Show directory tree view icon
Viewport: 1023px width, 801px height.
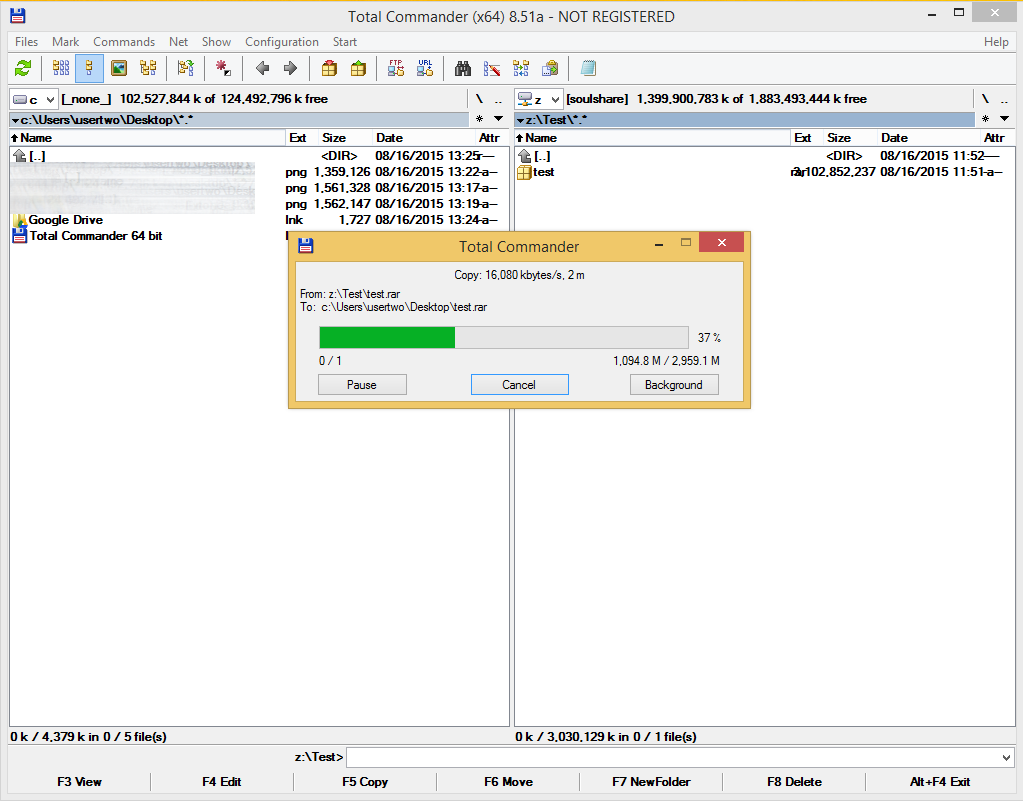tap(148, 68)
